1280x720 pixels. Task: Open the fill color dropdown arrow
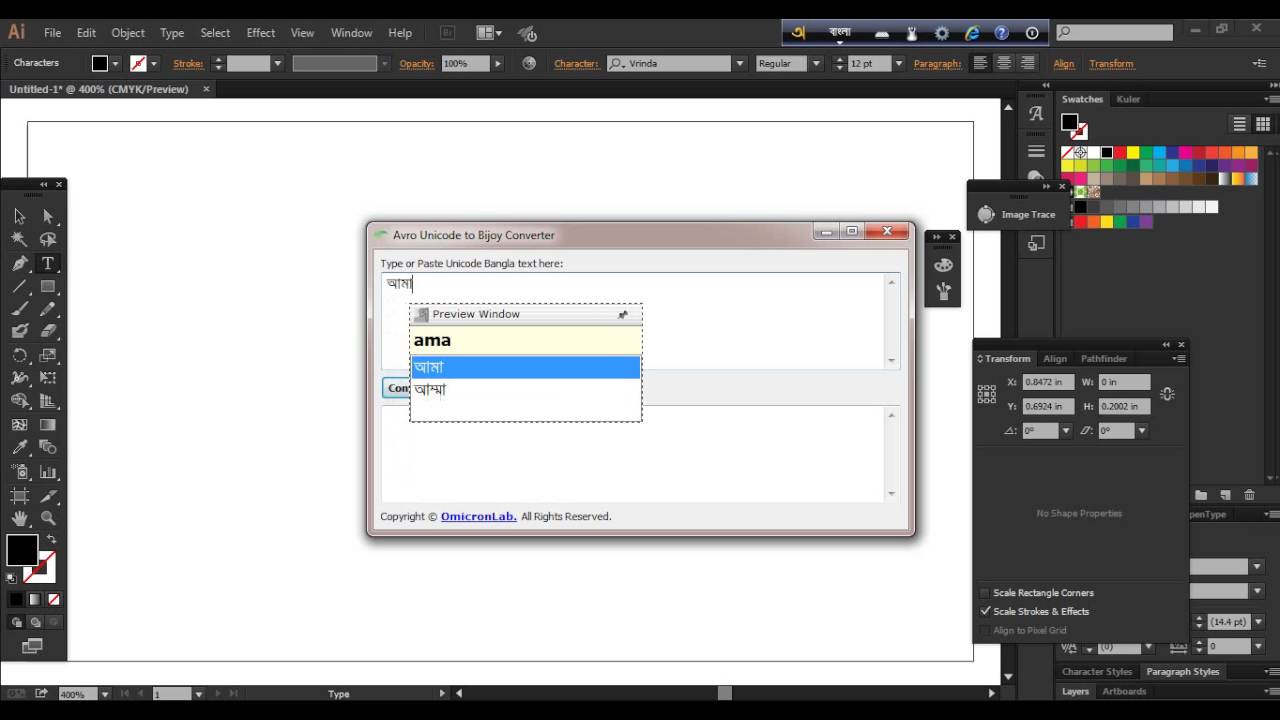pyautogui.click(x=116, y=63)
